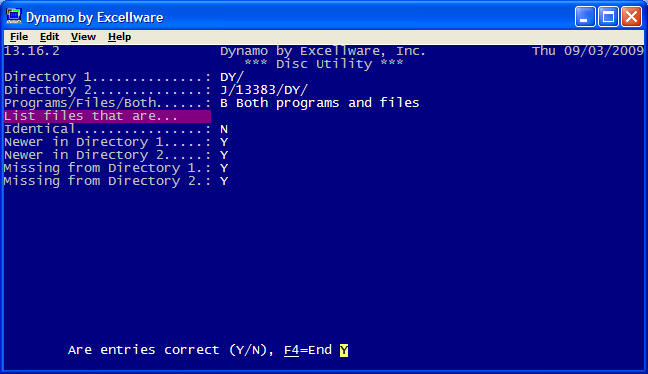The image size is (648, 374).
Task: Click the Programs/Files/Both value B
Action: [224, 103]
